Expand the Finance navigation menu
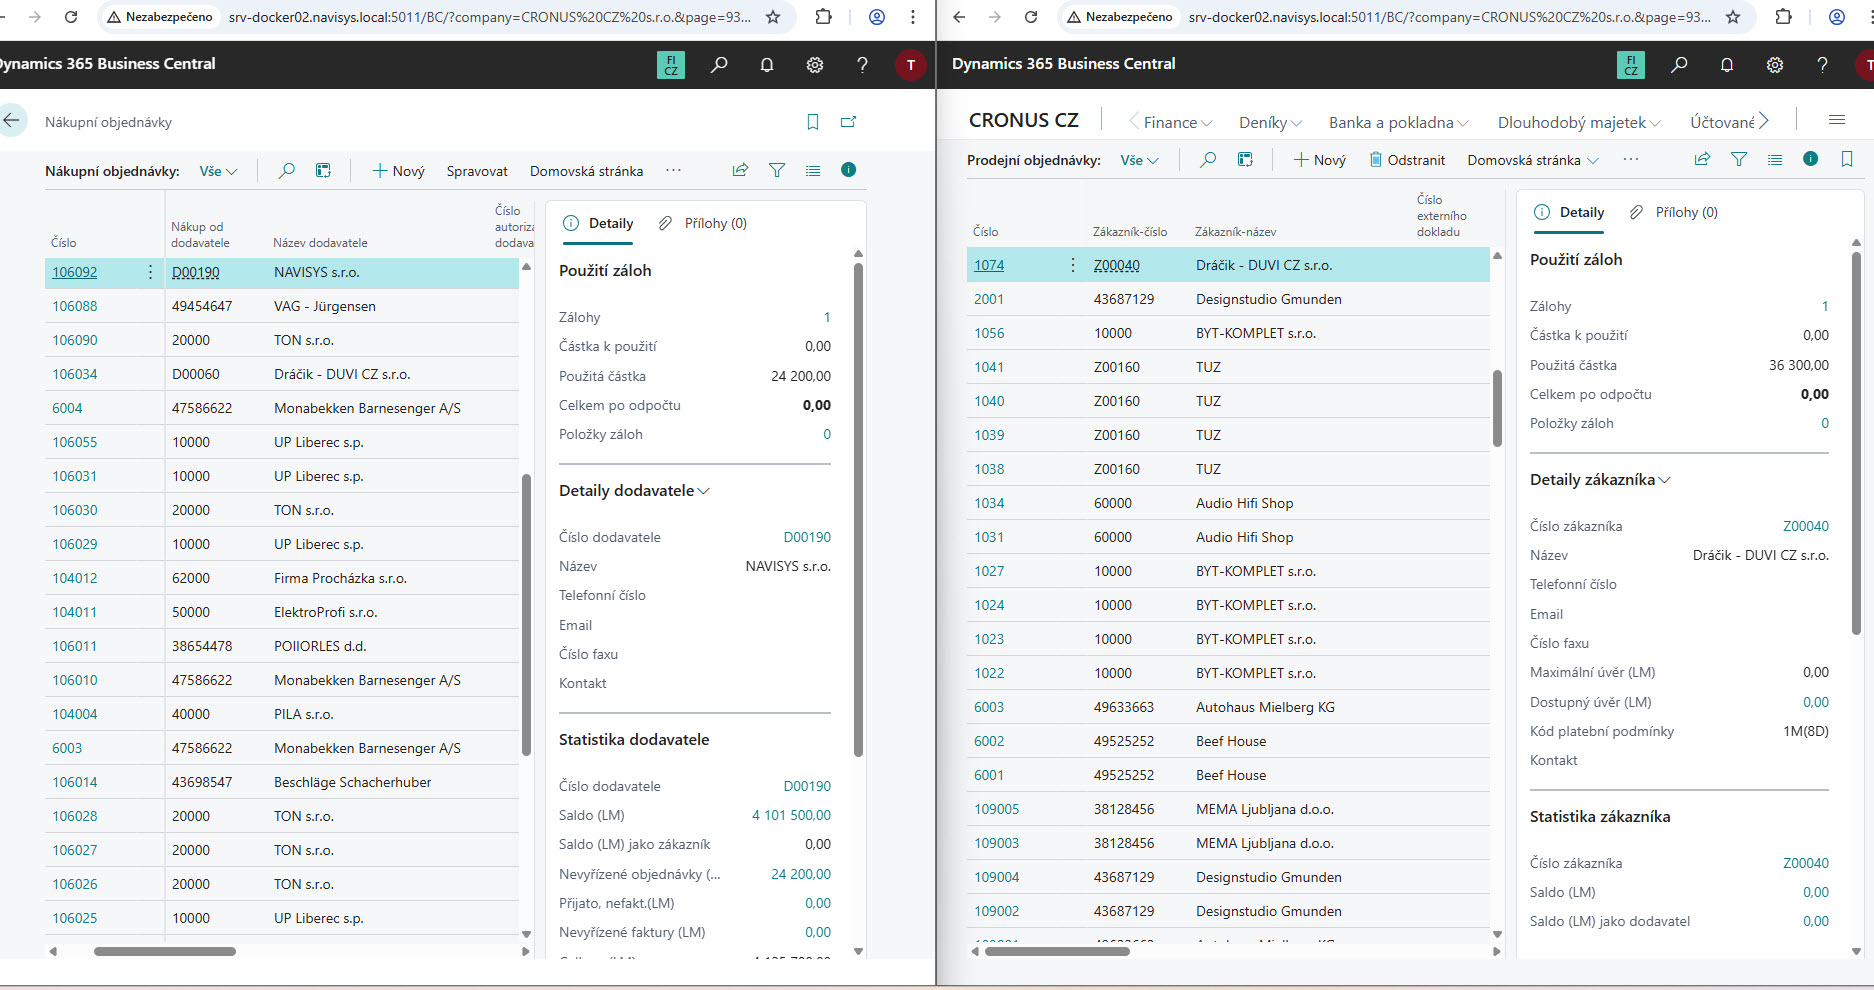The height and width of the screenshot is (990, 1874). pos(1177,122)
